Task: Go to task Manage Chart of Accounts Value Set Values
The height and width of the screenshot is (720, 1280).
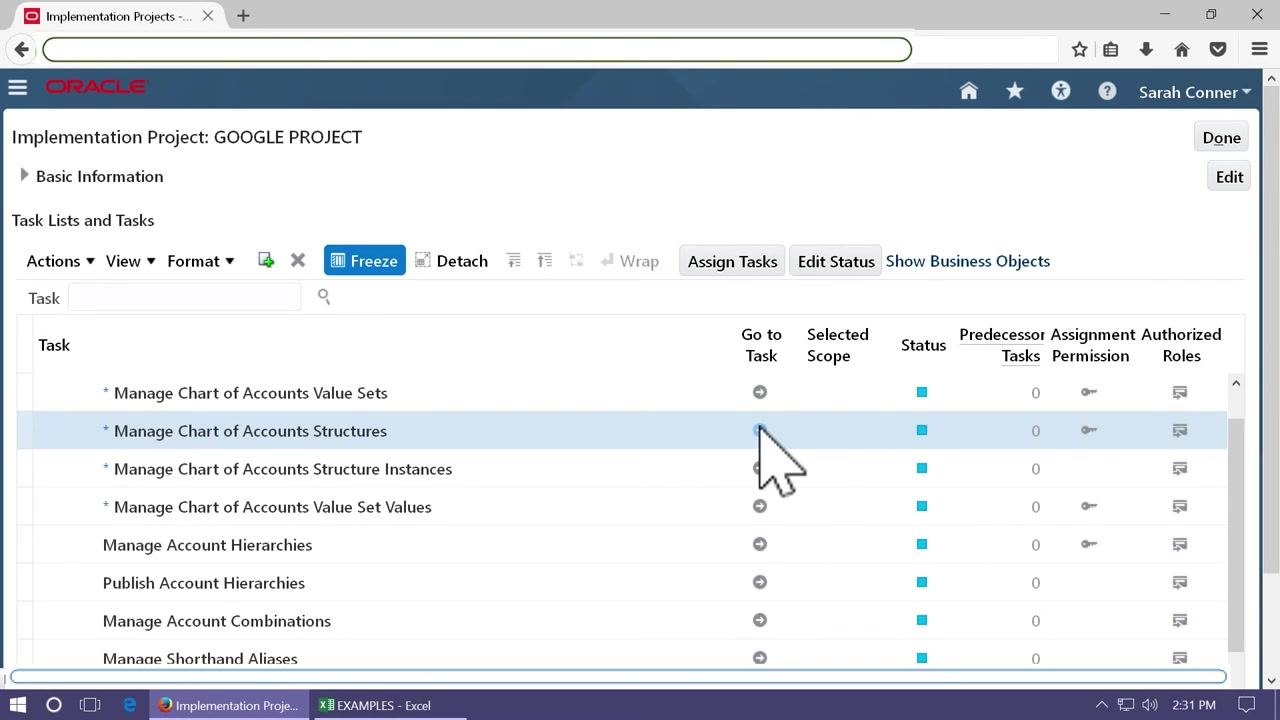Action: pyautogui.click(x=760, y=506)
